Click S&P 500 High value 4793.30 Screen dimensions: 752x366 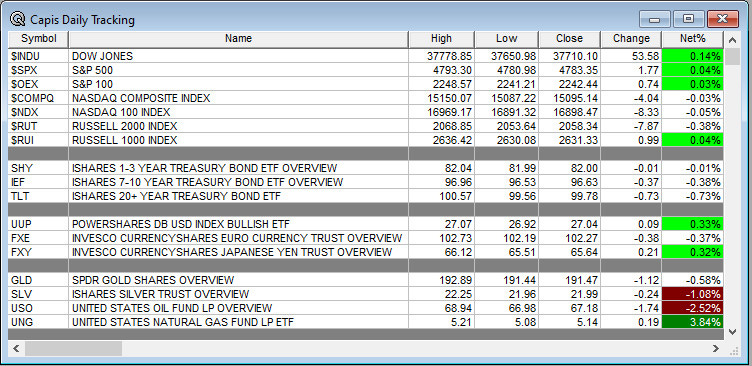tap(441, 71)
